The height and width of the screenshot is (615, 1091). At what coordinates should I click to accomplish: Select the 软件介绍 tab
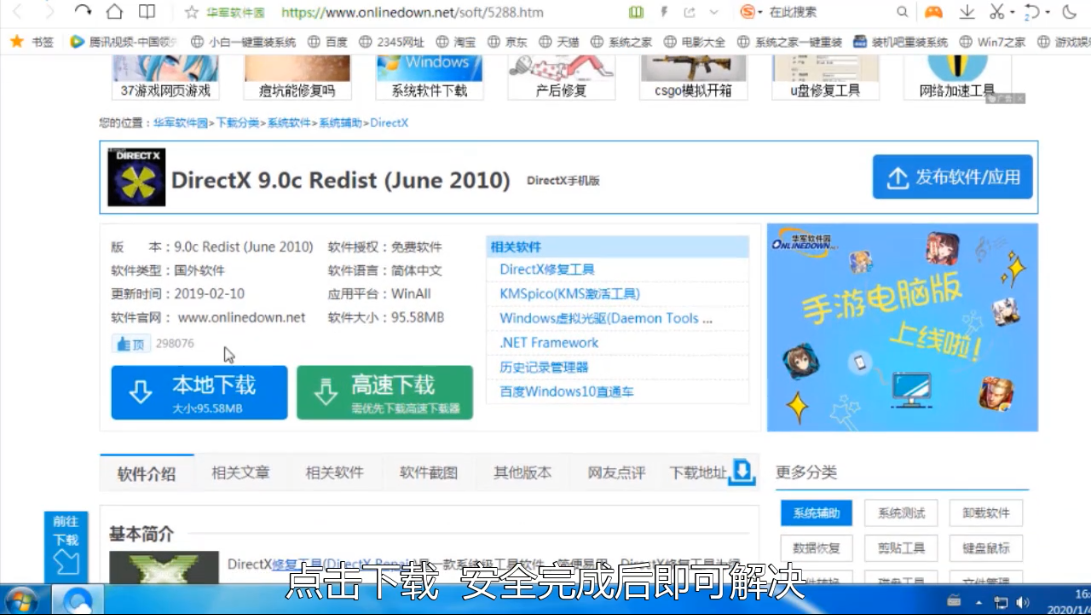(x=147, y=473)
